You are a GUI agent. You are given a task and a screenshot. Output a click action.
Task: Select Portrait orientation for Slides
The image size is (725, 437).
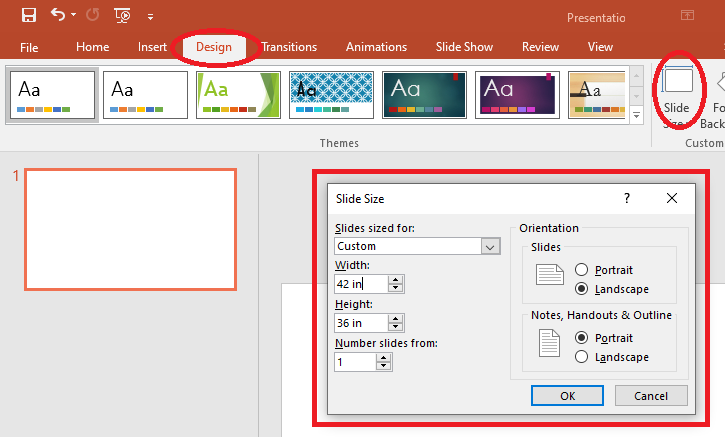click(582, 270)
